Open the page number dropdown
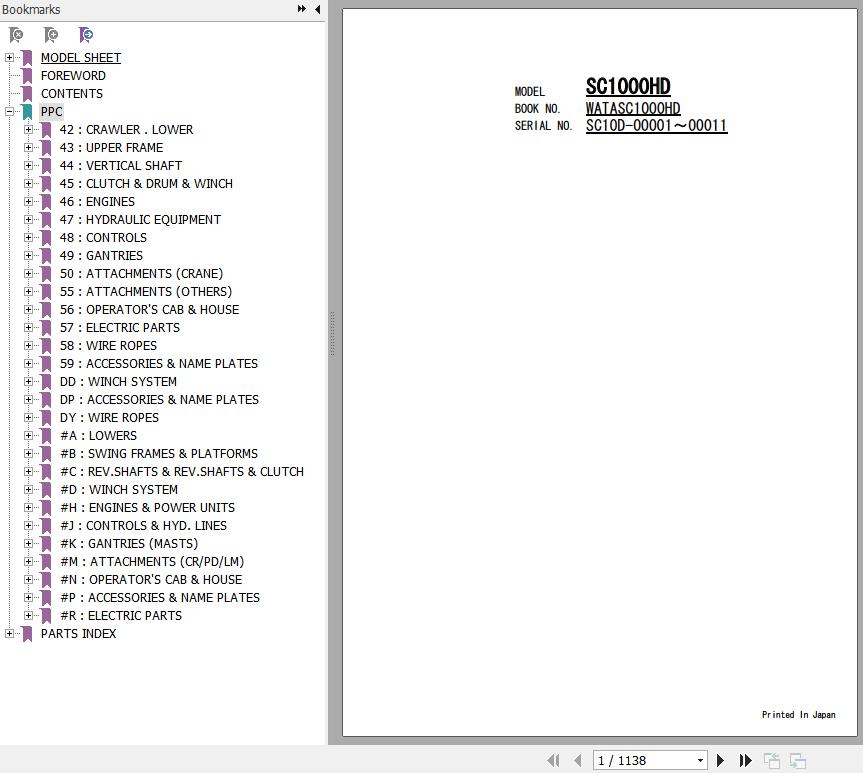The image size is (863, 773). click(700, 760)
